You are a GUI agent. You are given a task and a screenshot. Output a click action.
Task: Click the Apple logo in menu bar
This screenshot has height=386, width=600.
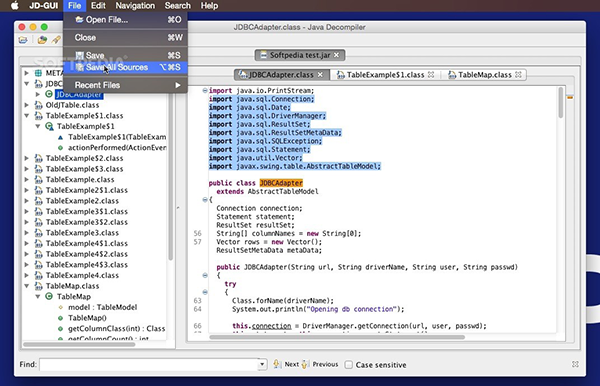(x=15, y=6)
